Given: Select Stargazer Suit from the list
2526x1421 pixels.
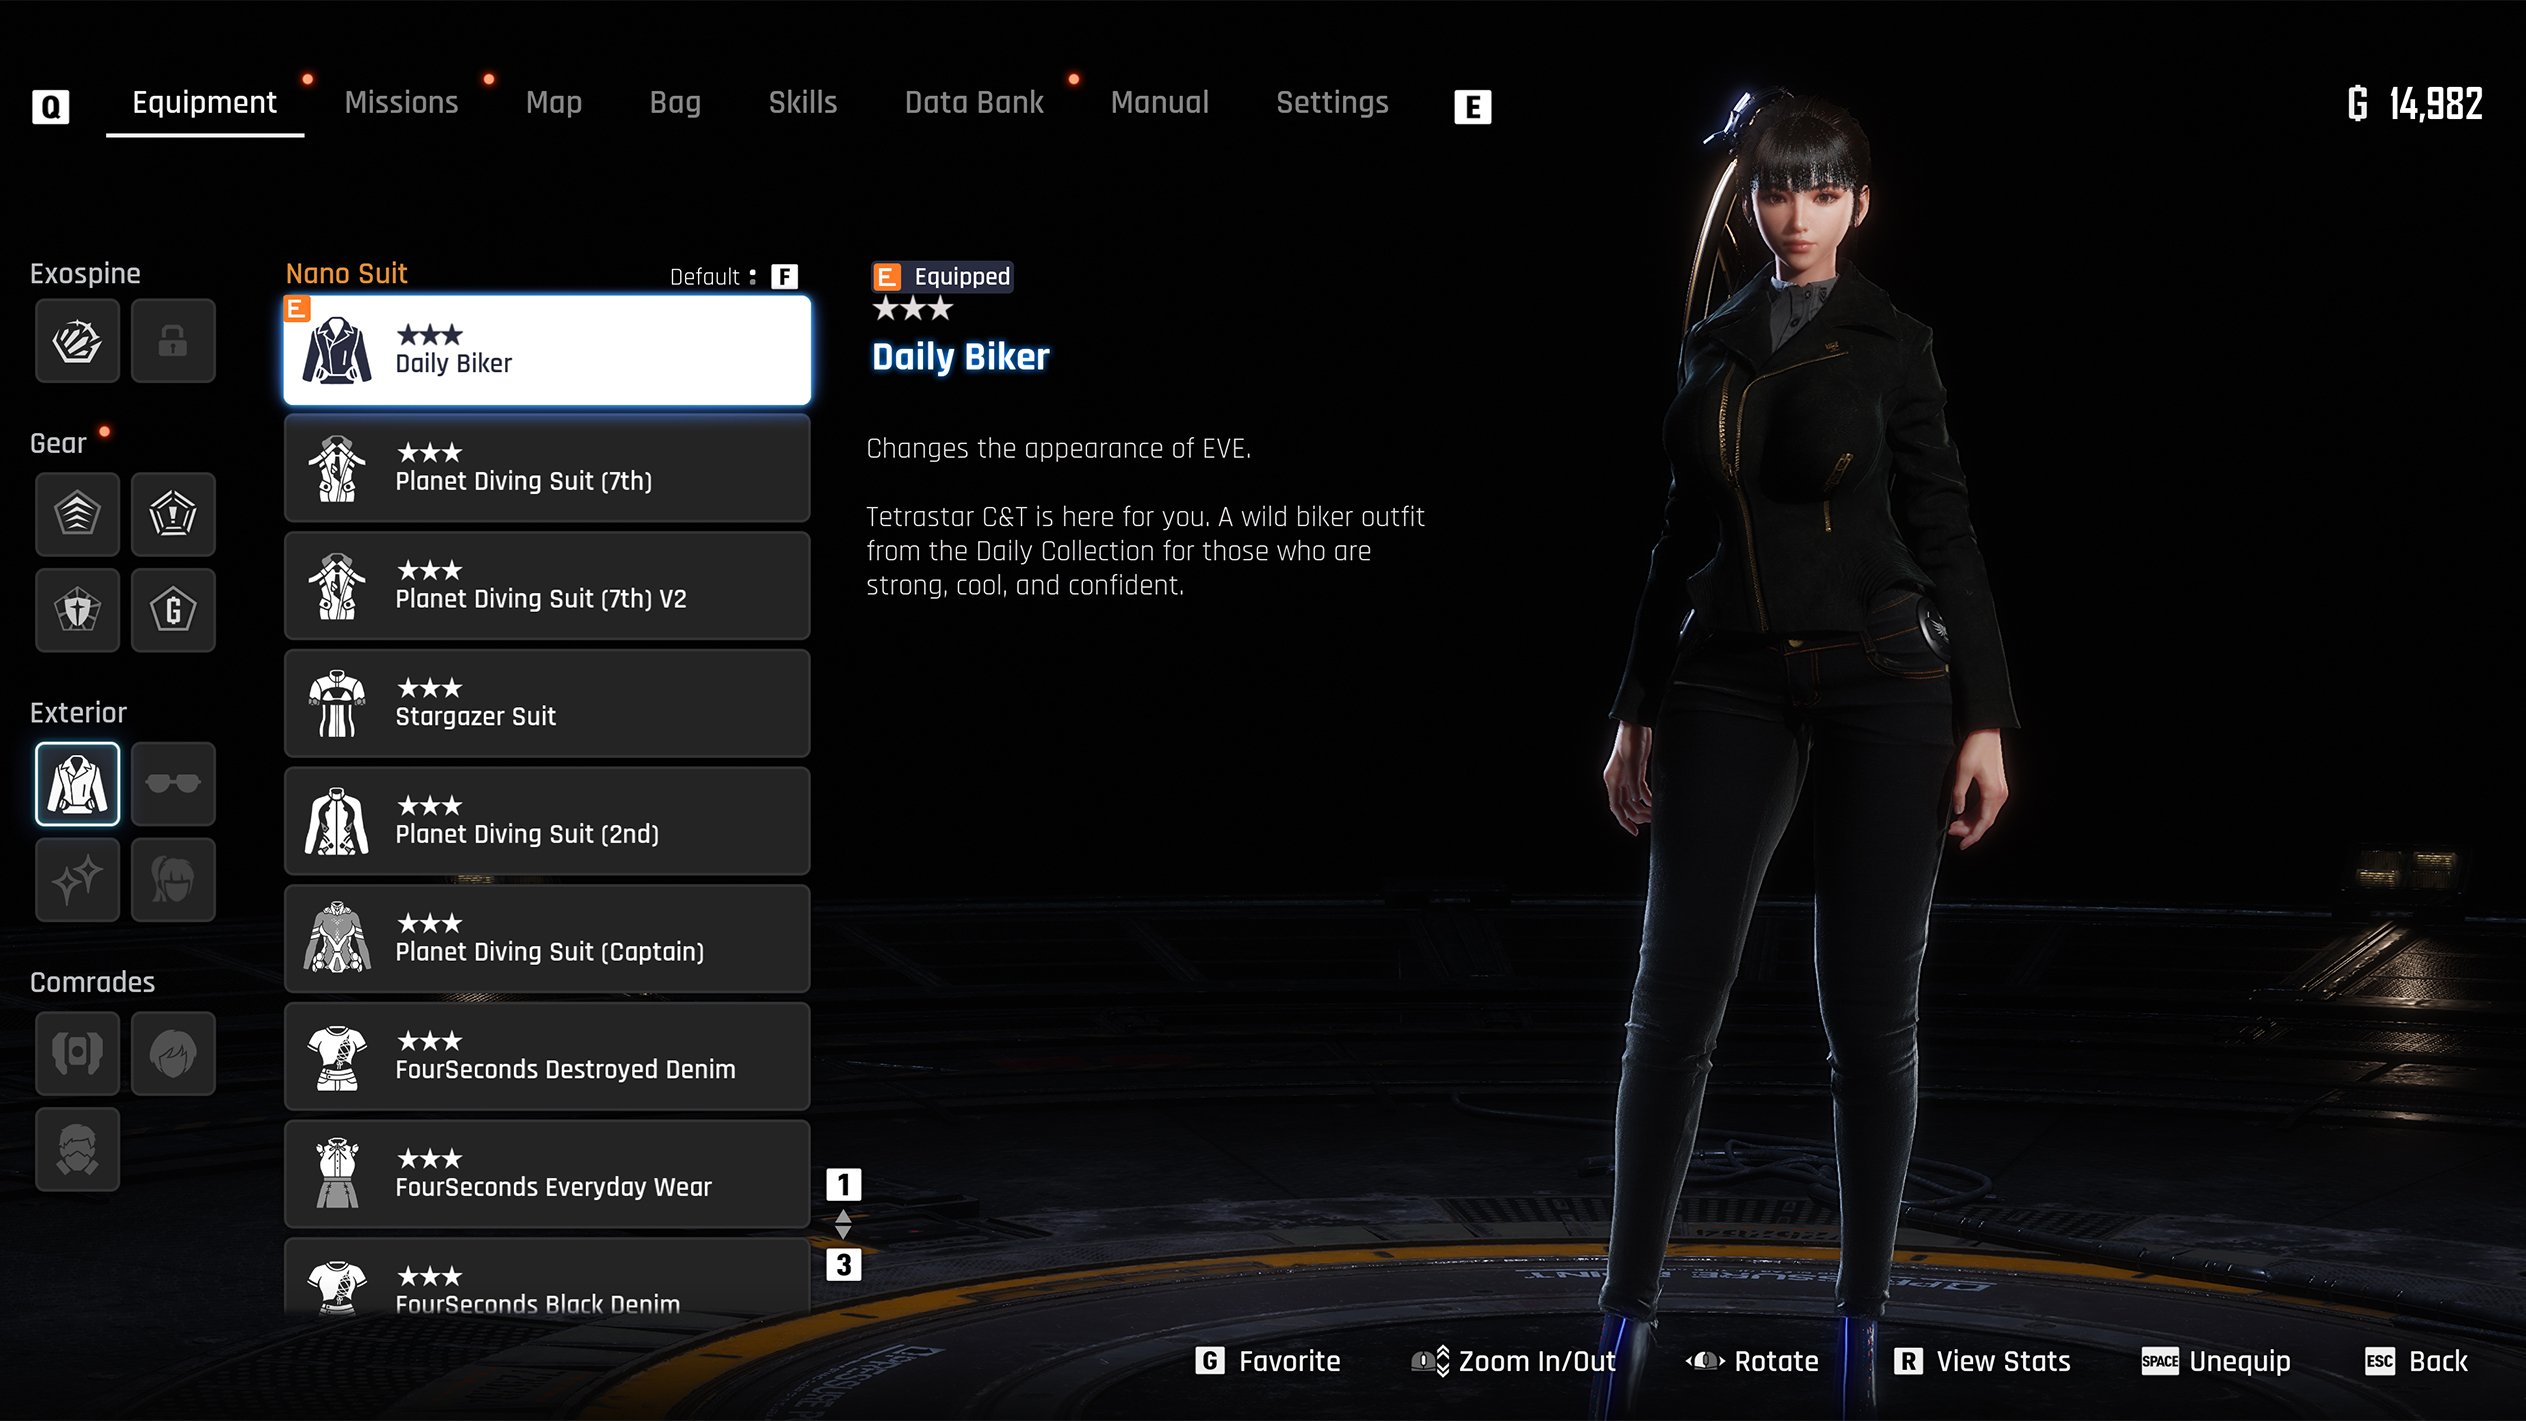Looking at the screenshot, I should (547, 703).
